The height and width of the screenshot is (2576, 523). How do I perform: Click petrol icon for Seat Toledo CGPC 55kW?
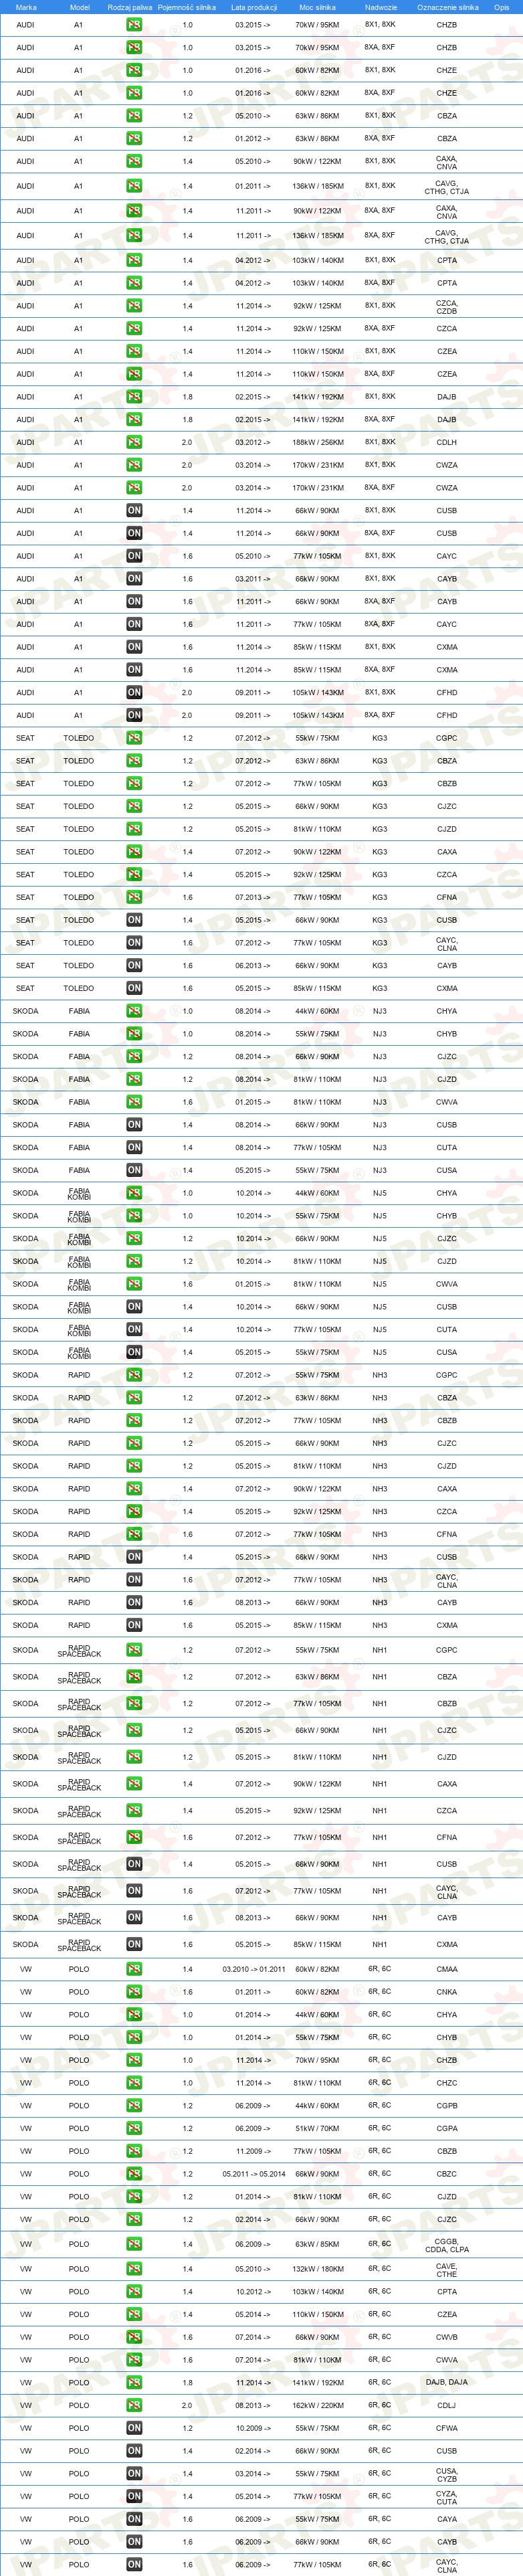pyautogui.click(x=134, y=738)
